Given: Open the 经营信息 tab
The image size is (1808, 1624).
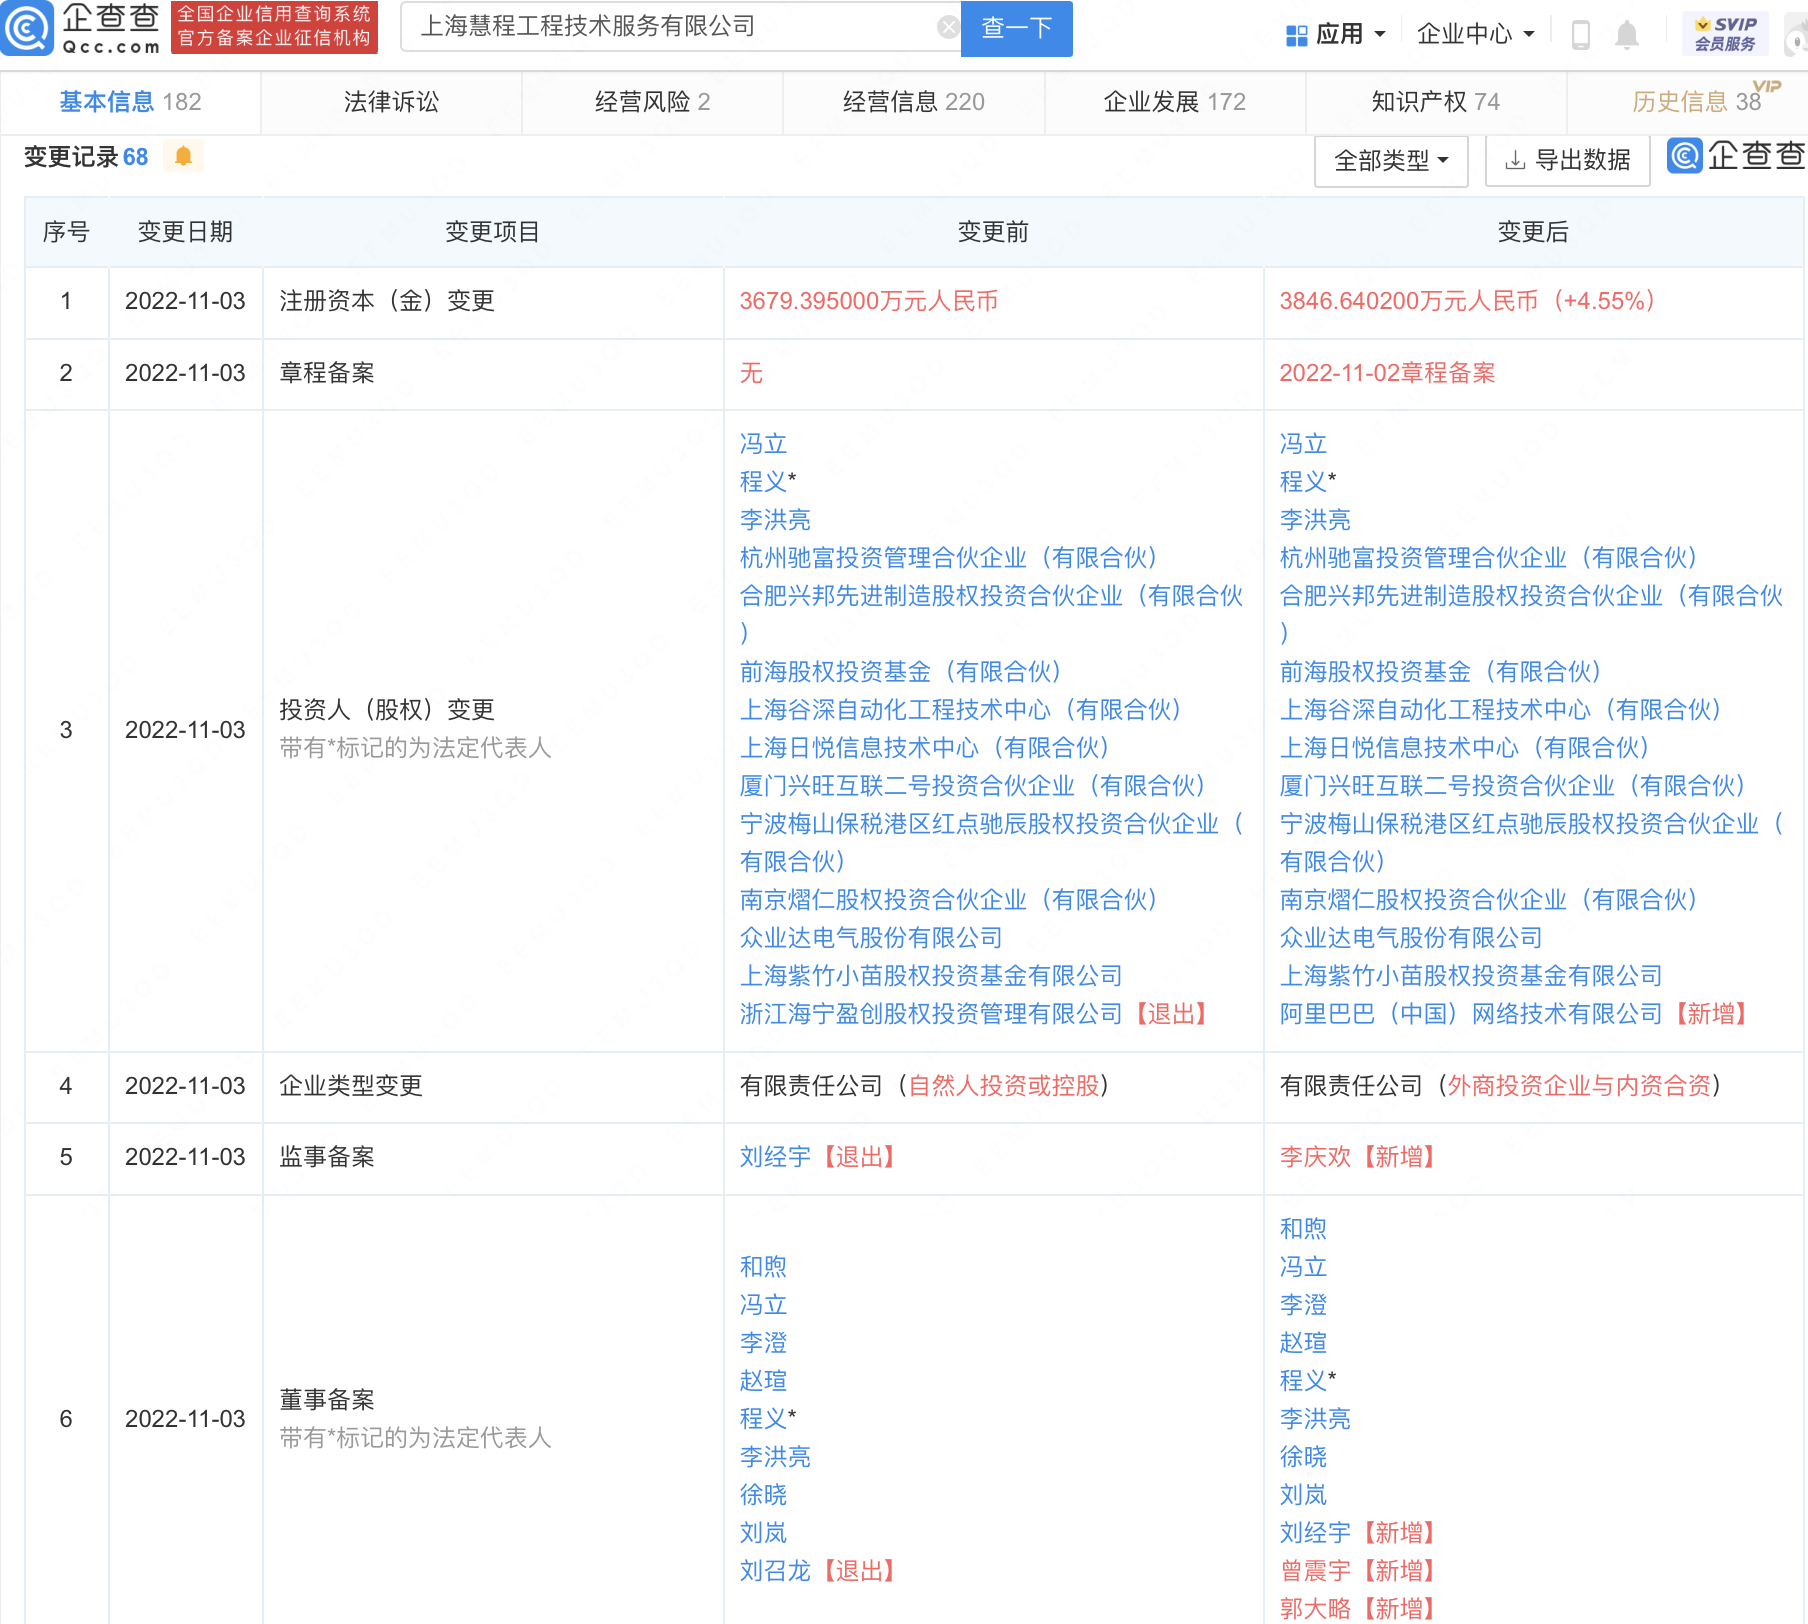Looking at the screenshot, I should point(913,102).
